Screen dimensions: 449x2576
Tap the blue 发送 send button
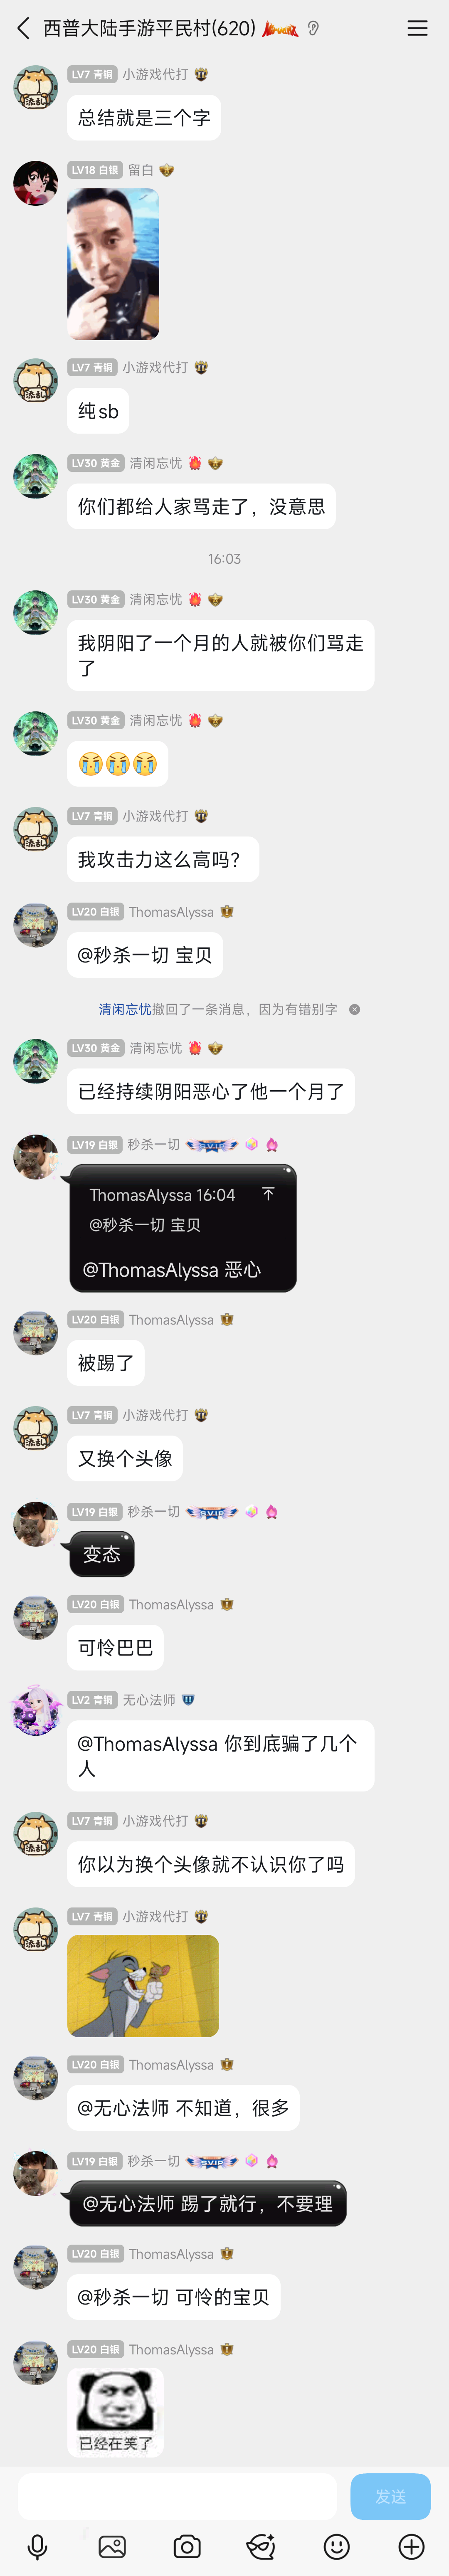pyautogui.click(x=390, y=2497)
